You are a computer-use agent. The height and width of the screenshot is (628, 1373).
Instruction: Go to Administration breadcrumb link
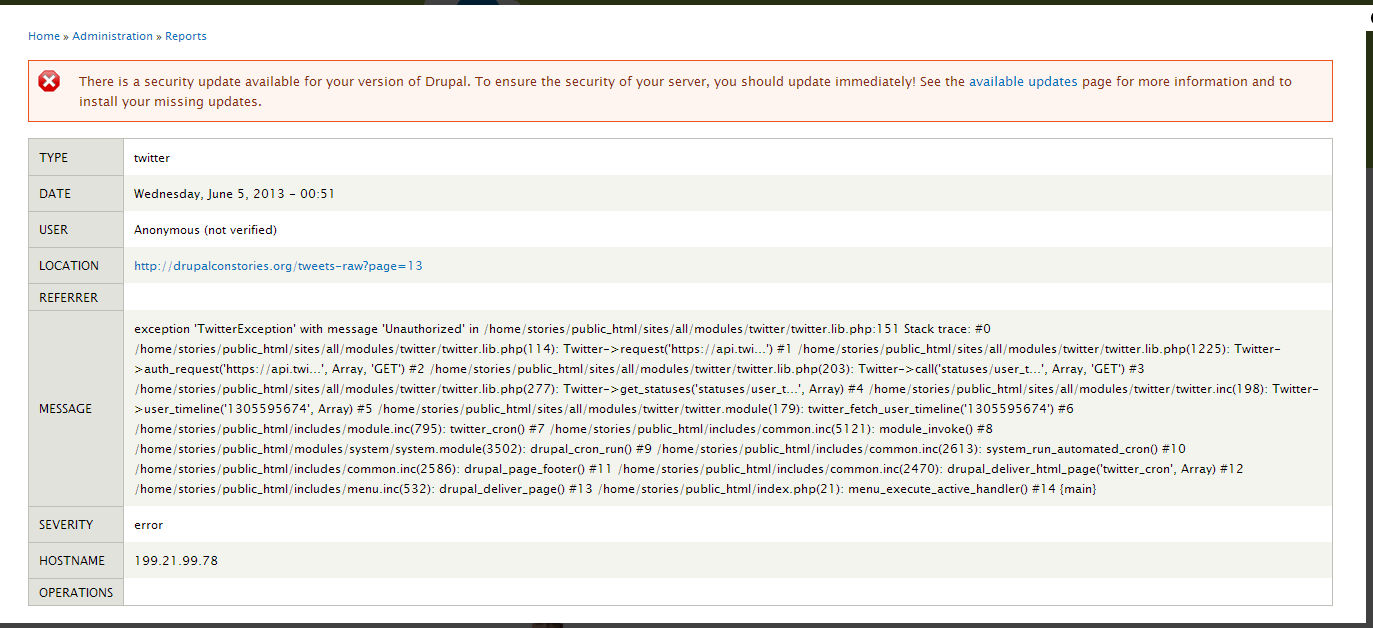113,36
